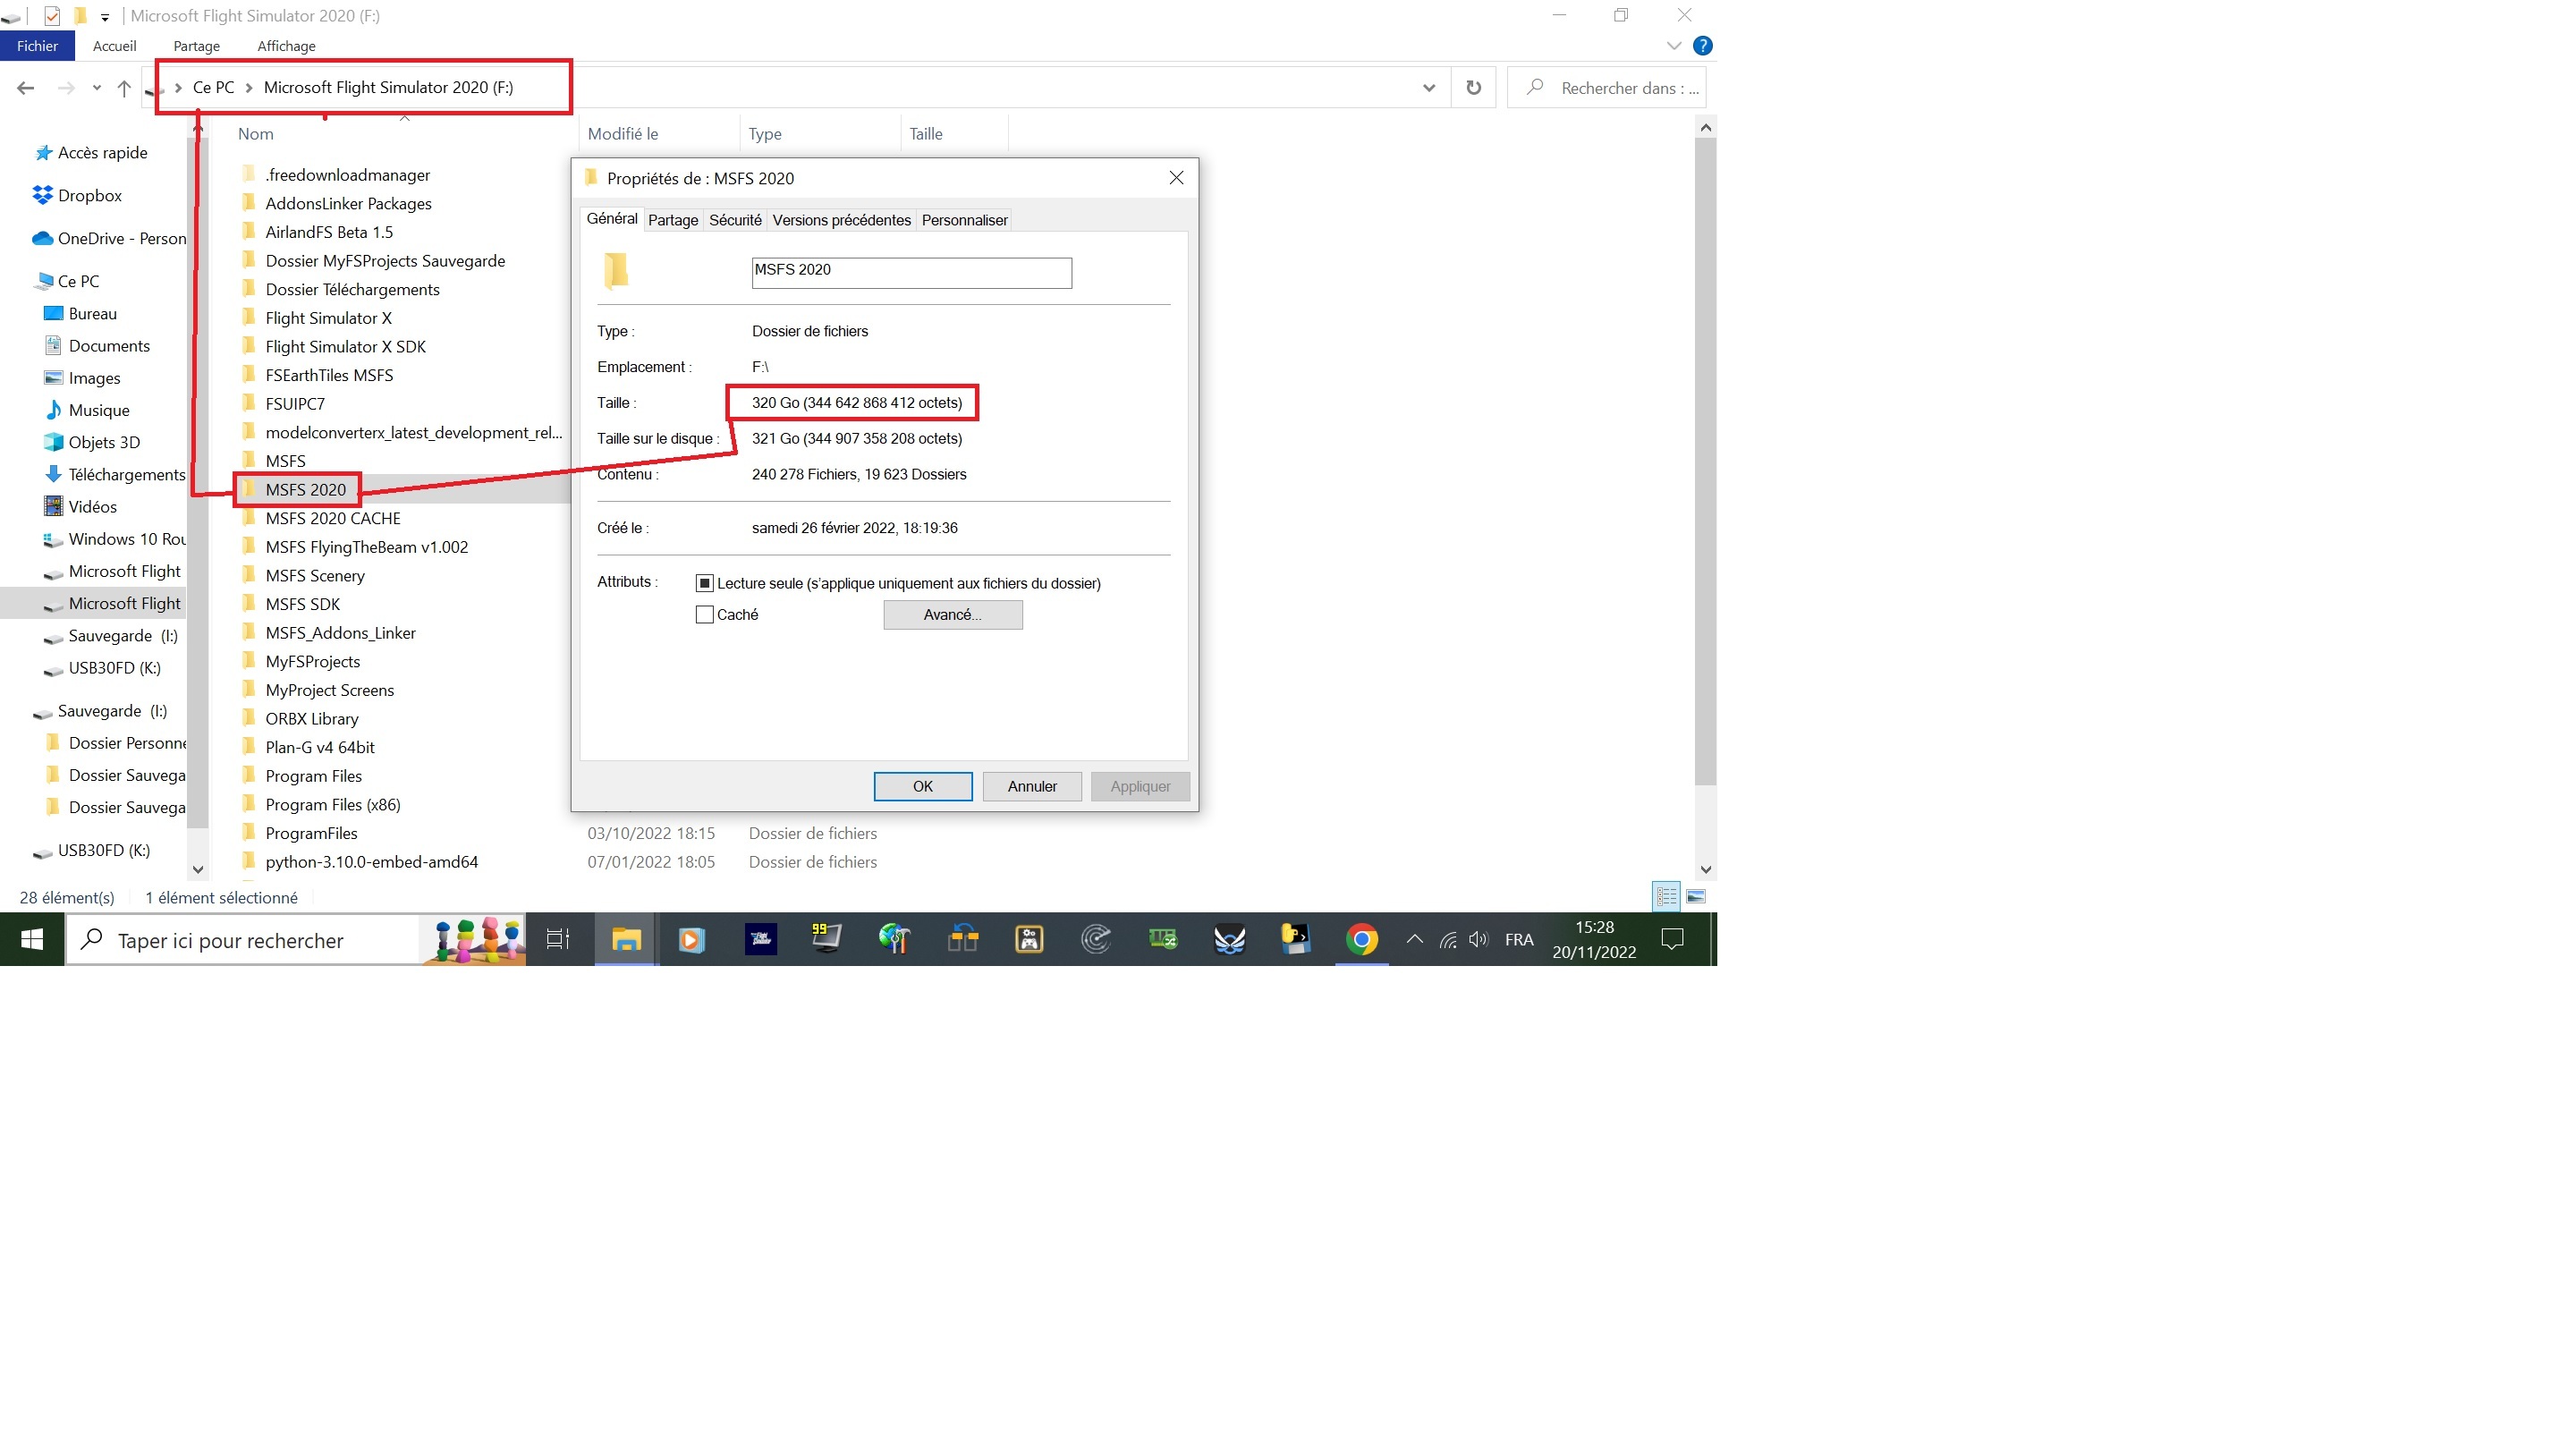Screen dimensions: 2576x1449
Task: Click the folder name text field
Action: pyautogui.click(x=911, y=272)
